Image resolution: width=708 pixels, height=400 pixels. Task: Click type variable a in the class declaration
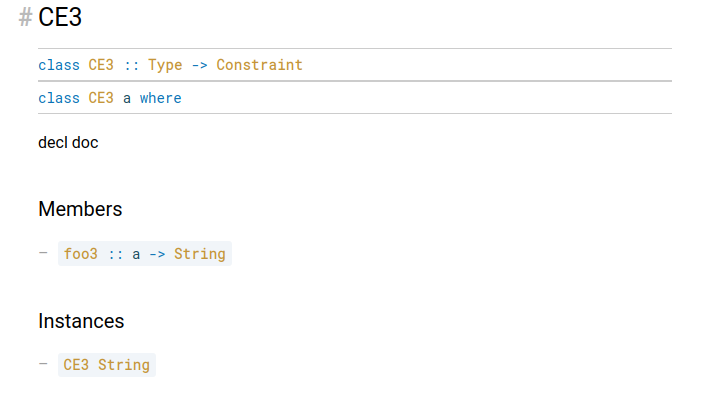127,98
